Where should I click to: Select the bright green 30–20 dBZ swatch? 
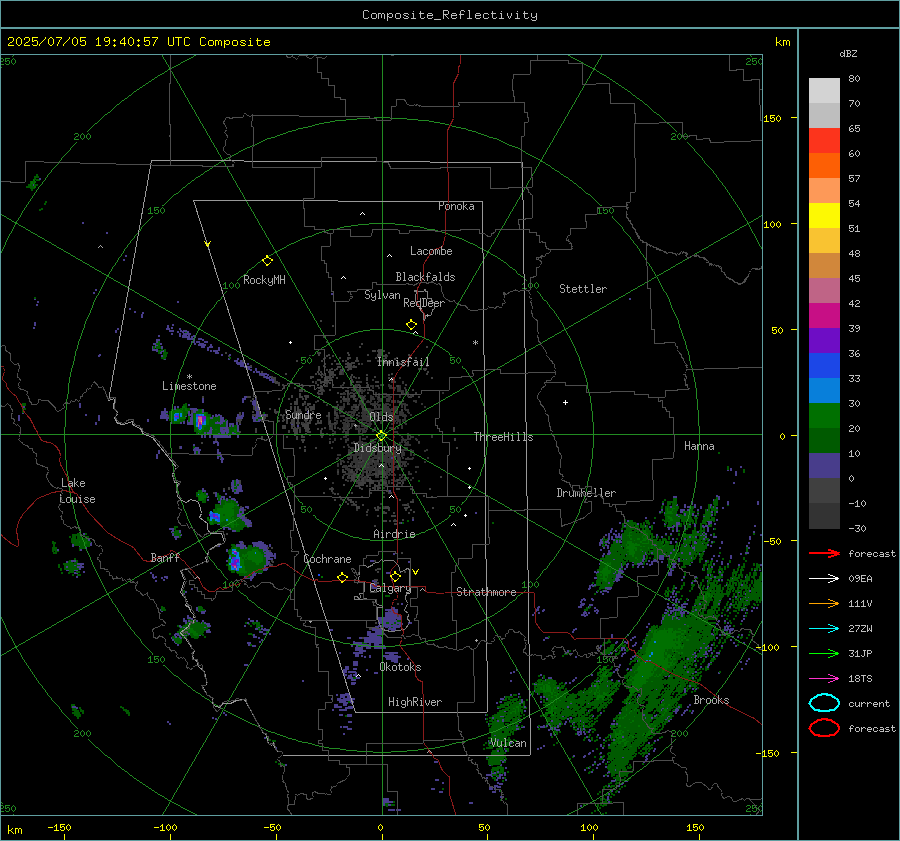824,415
